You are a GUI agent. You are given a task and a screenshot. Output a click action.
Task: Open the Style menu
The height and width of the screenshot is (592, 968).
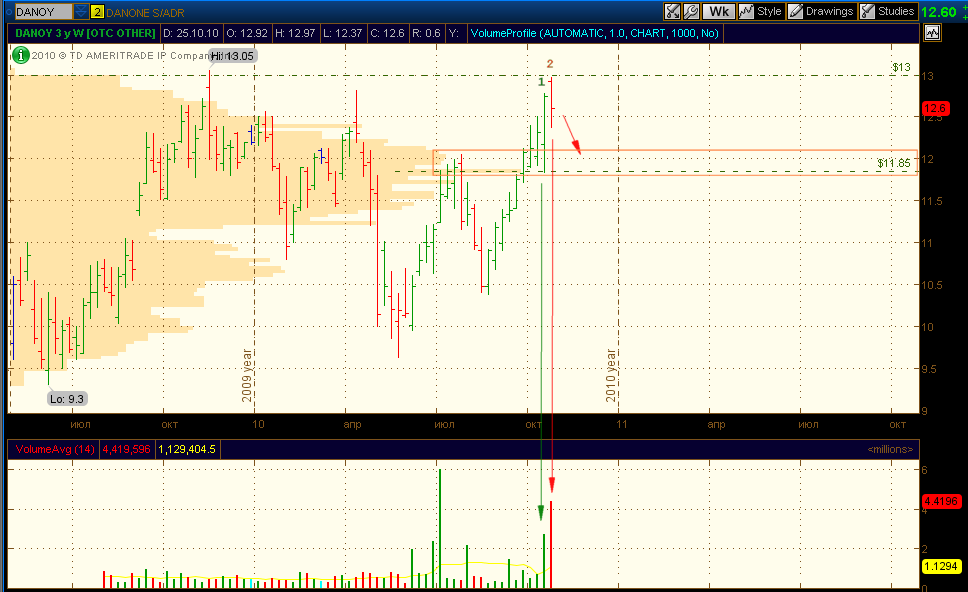coord(761,11)
